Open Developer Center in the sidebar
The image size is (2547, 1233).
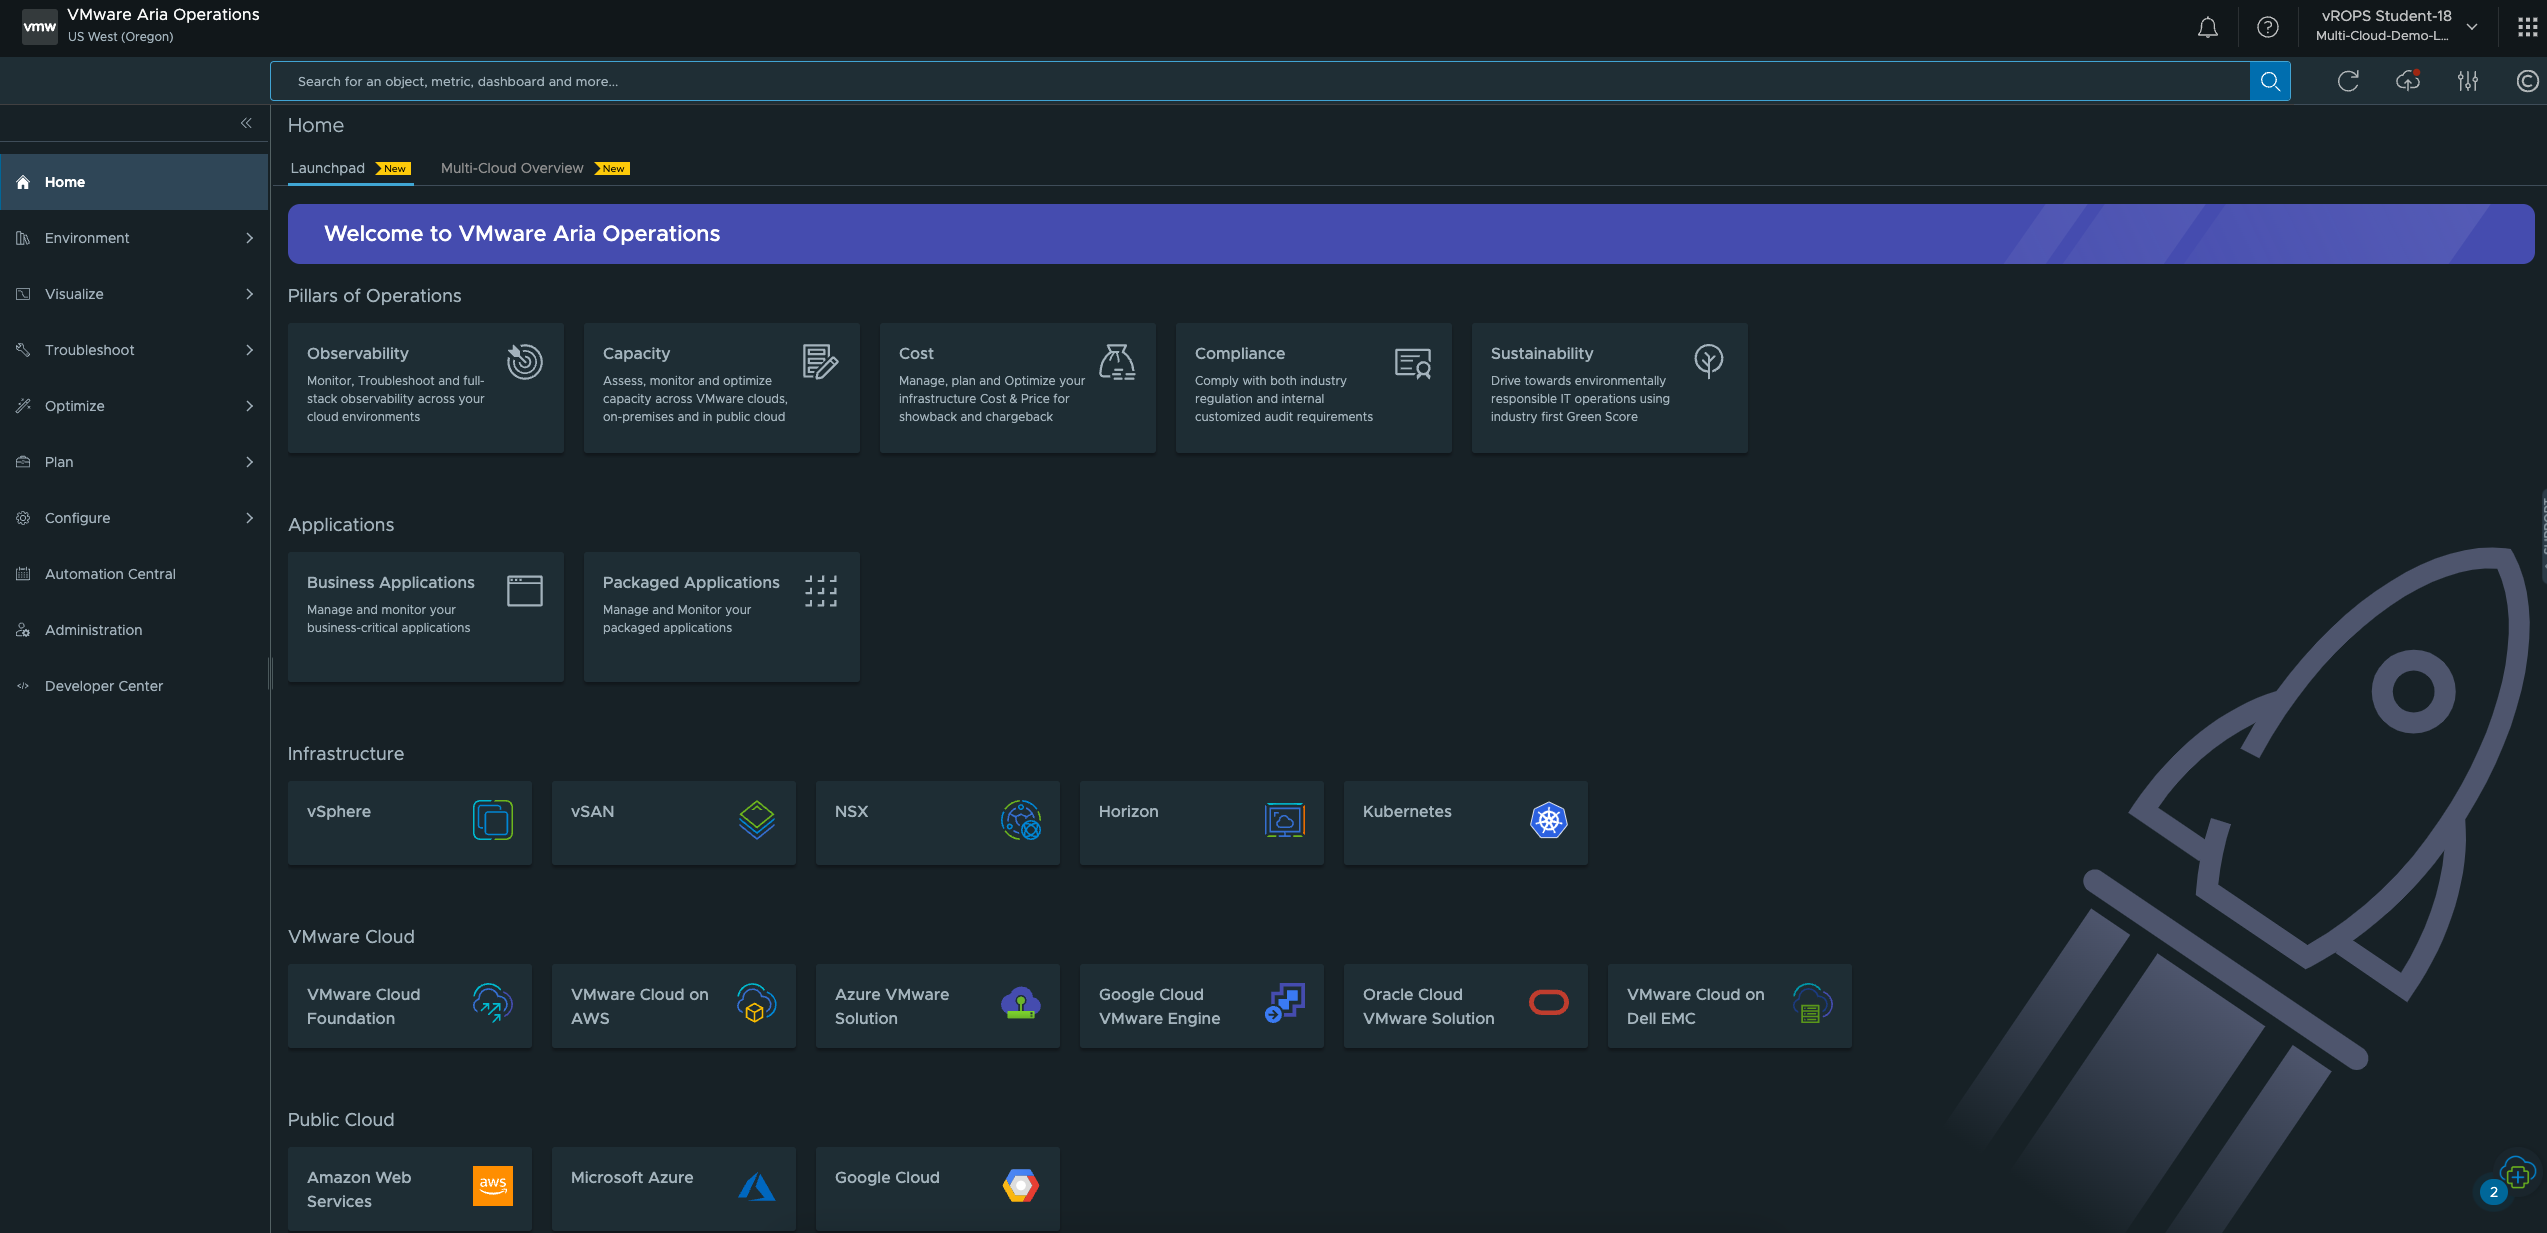point(134,686)
